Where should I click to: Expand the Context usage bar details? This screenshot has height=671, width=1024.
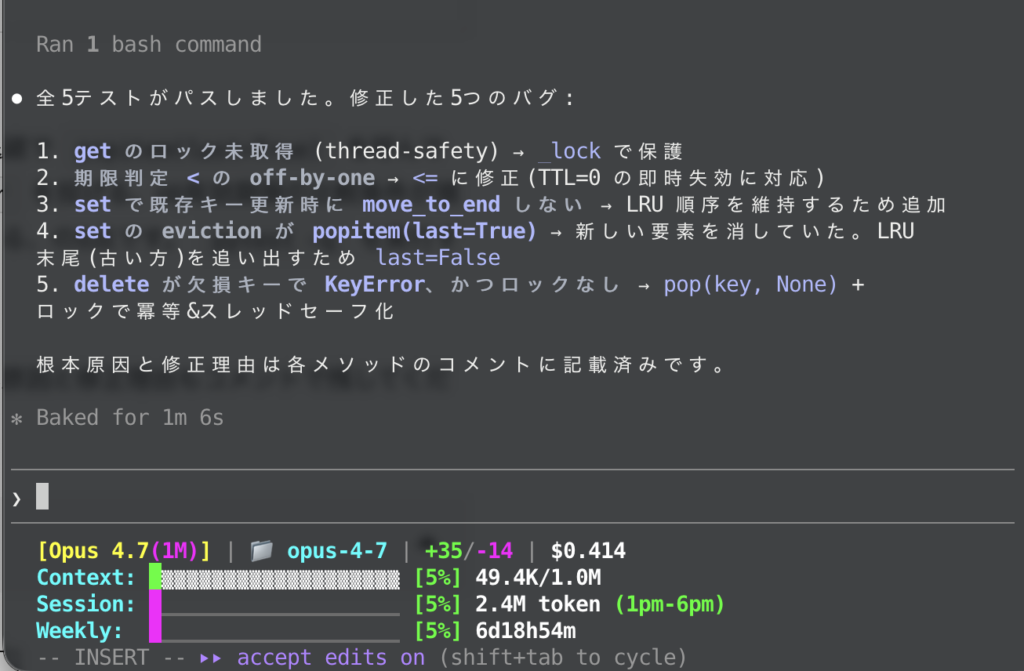click(x=275, y=577)
